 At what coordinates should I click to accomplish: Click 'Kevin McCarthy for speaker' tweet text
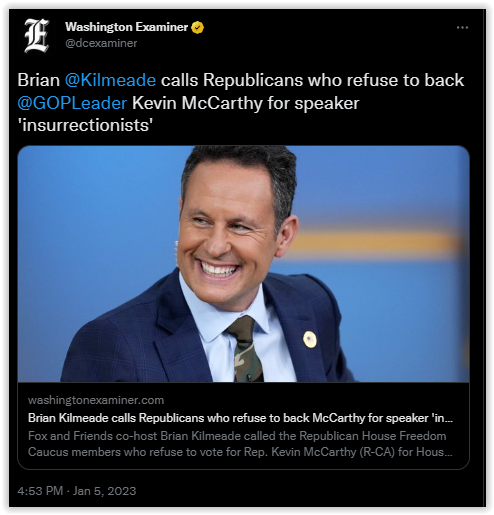click(246, 103)
